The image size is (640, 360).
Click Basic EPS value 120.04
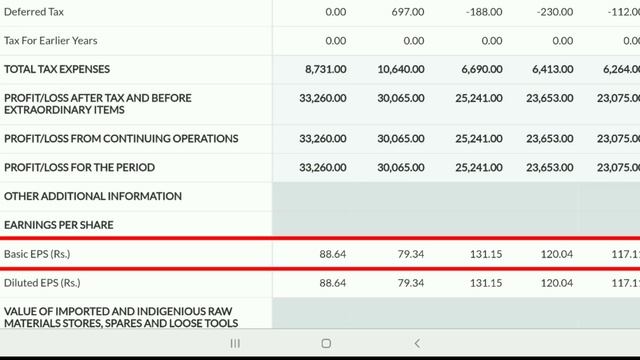tap(557, 254)
